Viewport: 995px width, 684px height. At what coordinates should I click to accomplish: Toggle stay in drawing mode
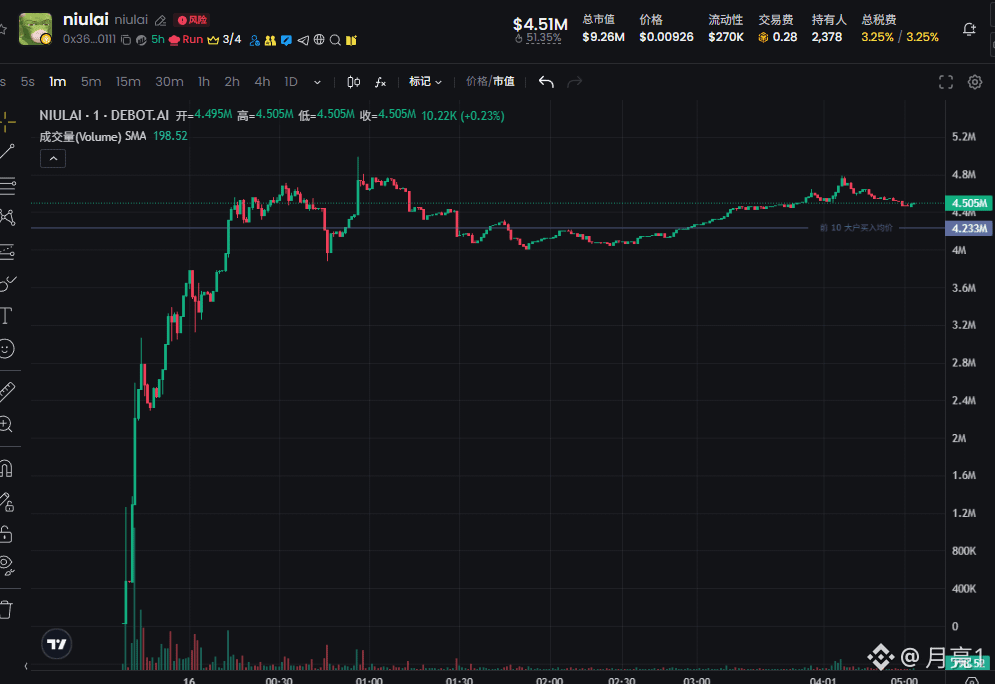point(6,502)
